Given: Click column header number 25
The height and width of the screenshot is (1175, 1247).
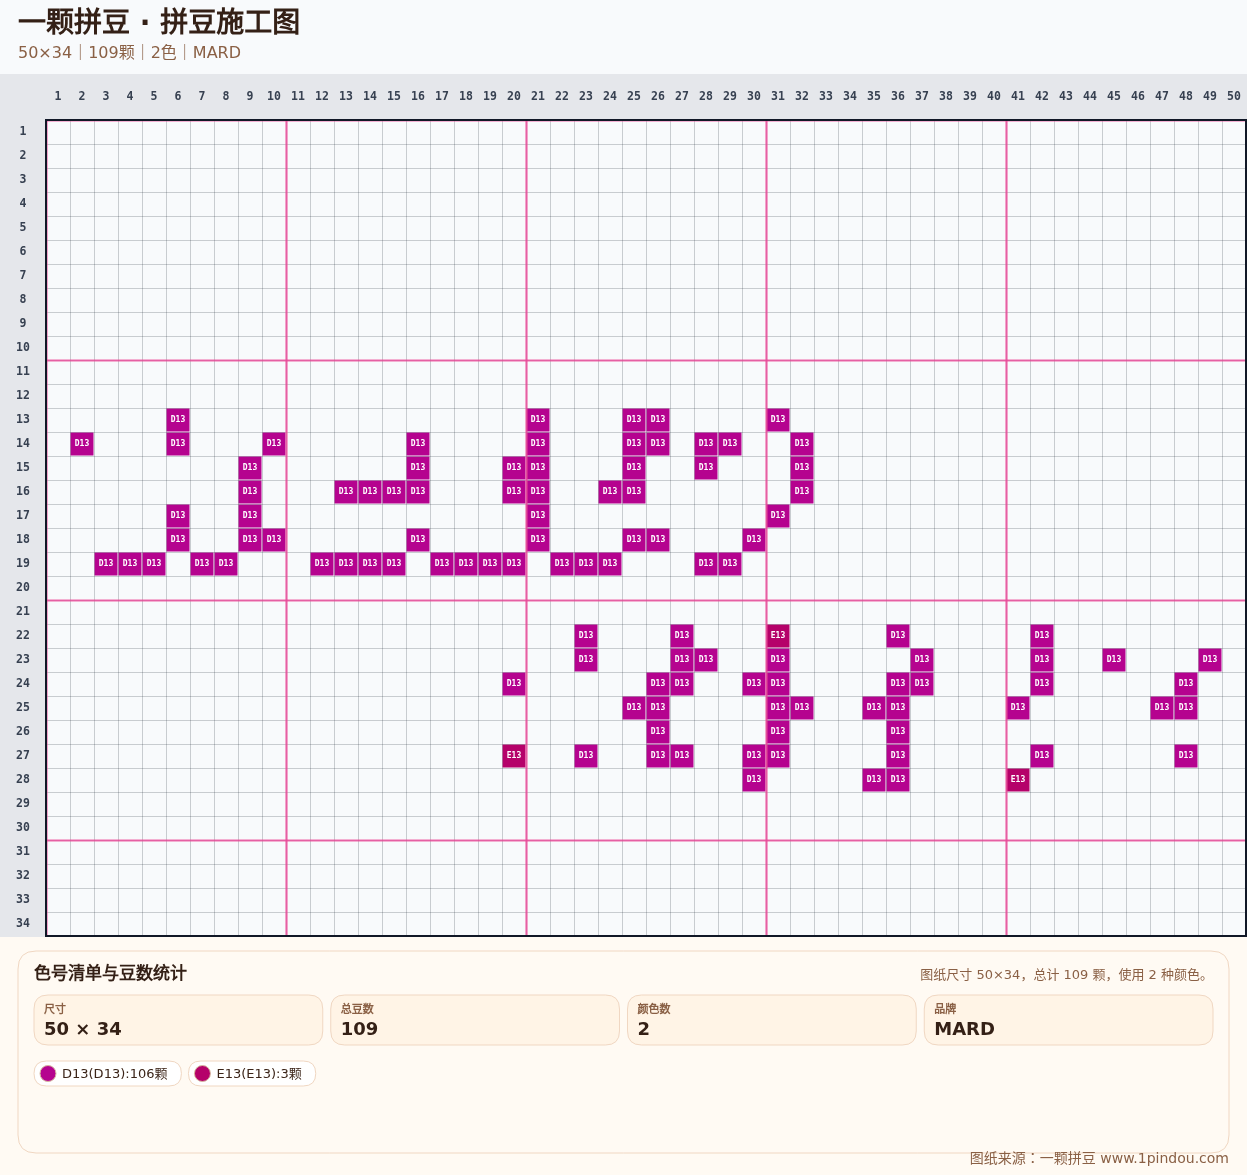Looking at the screenshot, I should click(x=634, y=96).
